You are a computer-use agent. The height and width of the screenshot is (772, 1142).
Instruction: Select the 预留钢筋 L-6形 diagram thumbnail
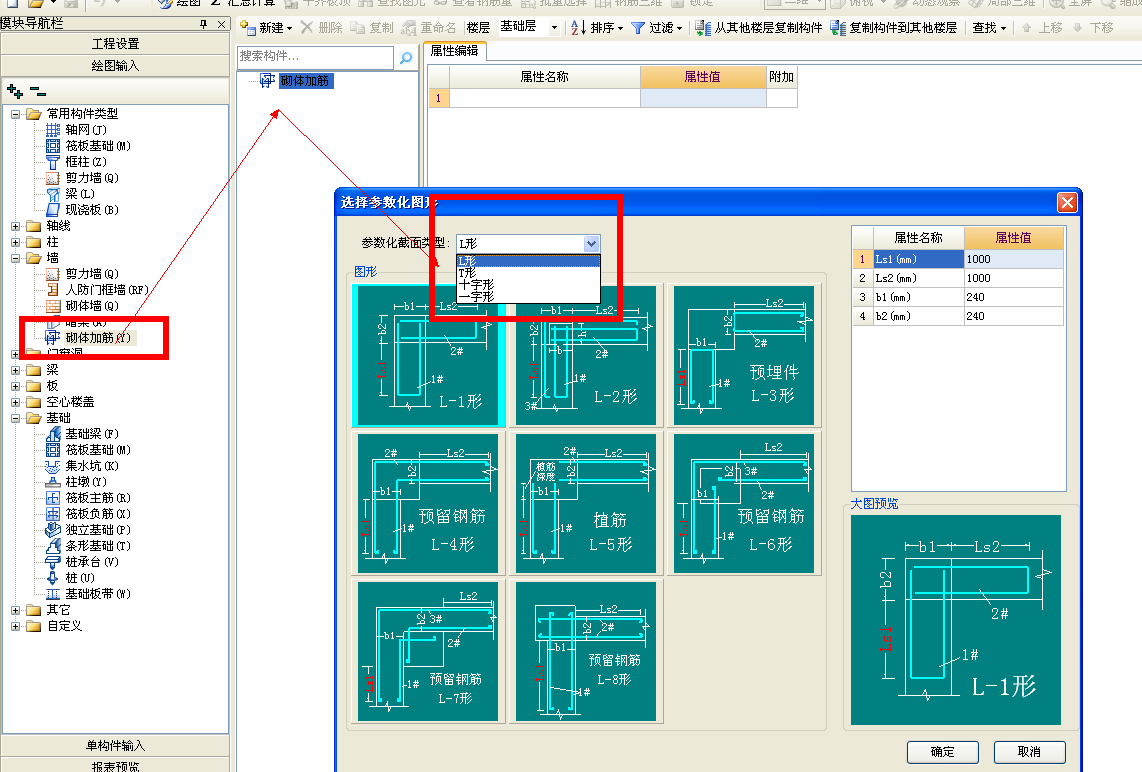pyautogui.click(x=744, y=503)
